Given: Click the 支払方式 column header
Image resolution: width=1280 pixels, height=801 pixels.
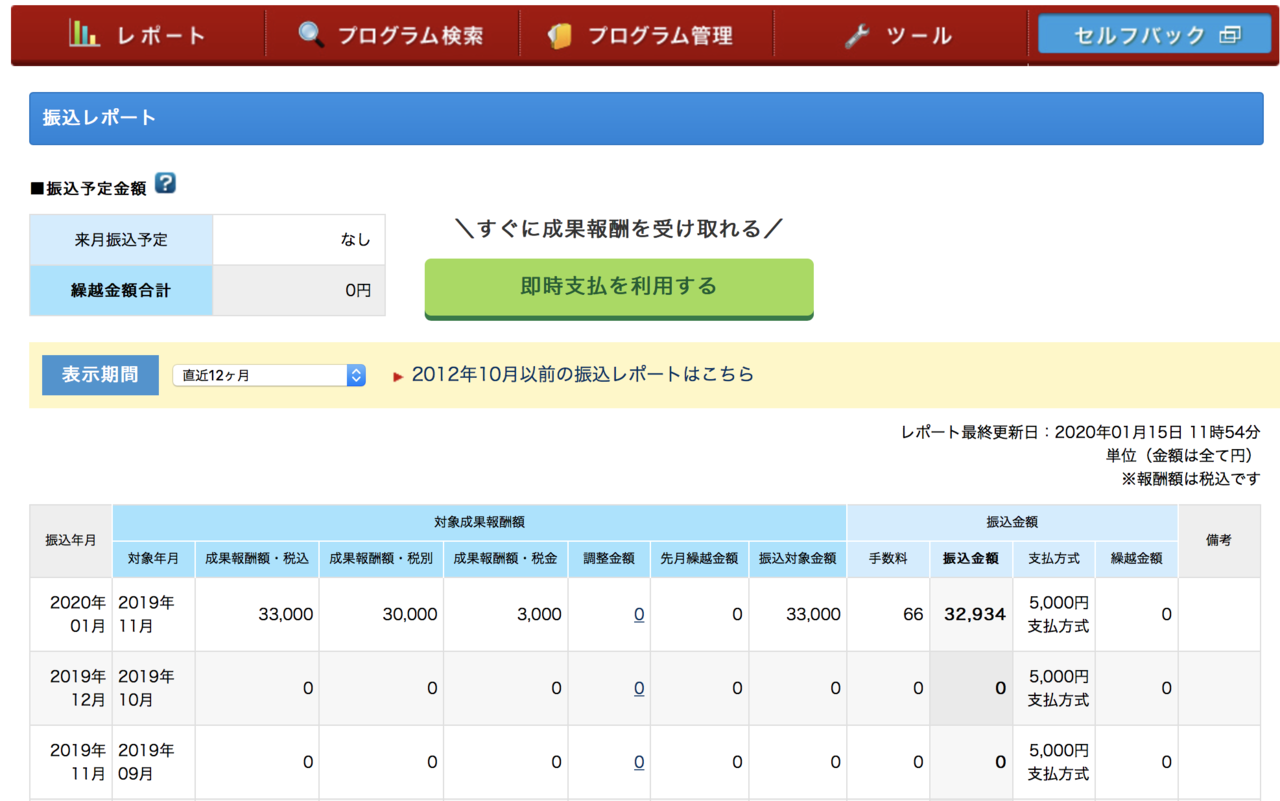Looking at the screenshot, I should 1054,559.
